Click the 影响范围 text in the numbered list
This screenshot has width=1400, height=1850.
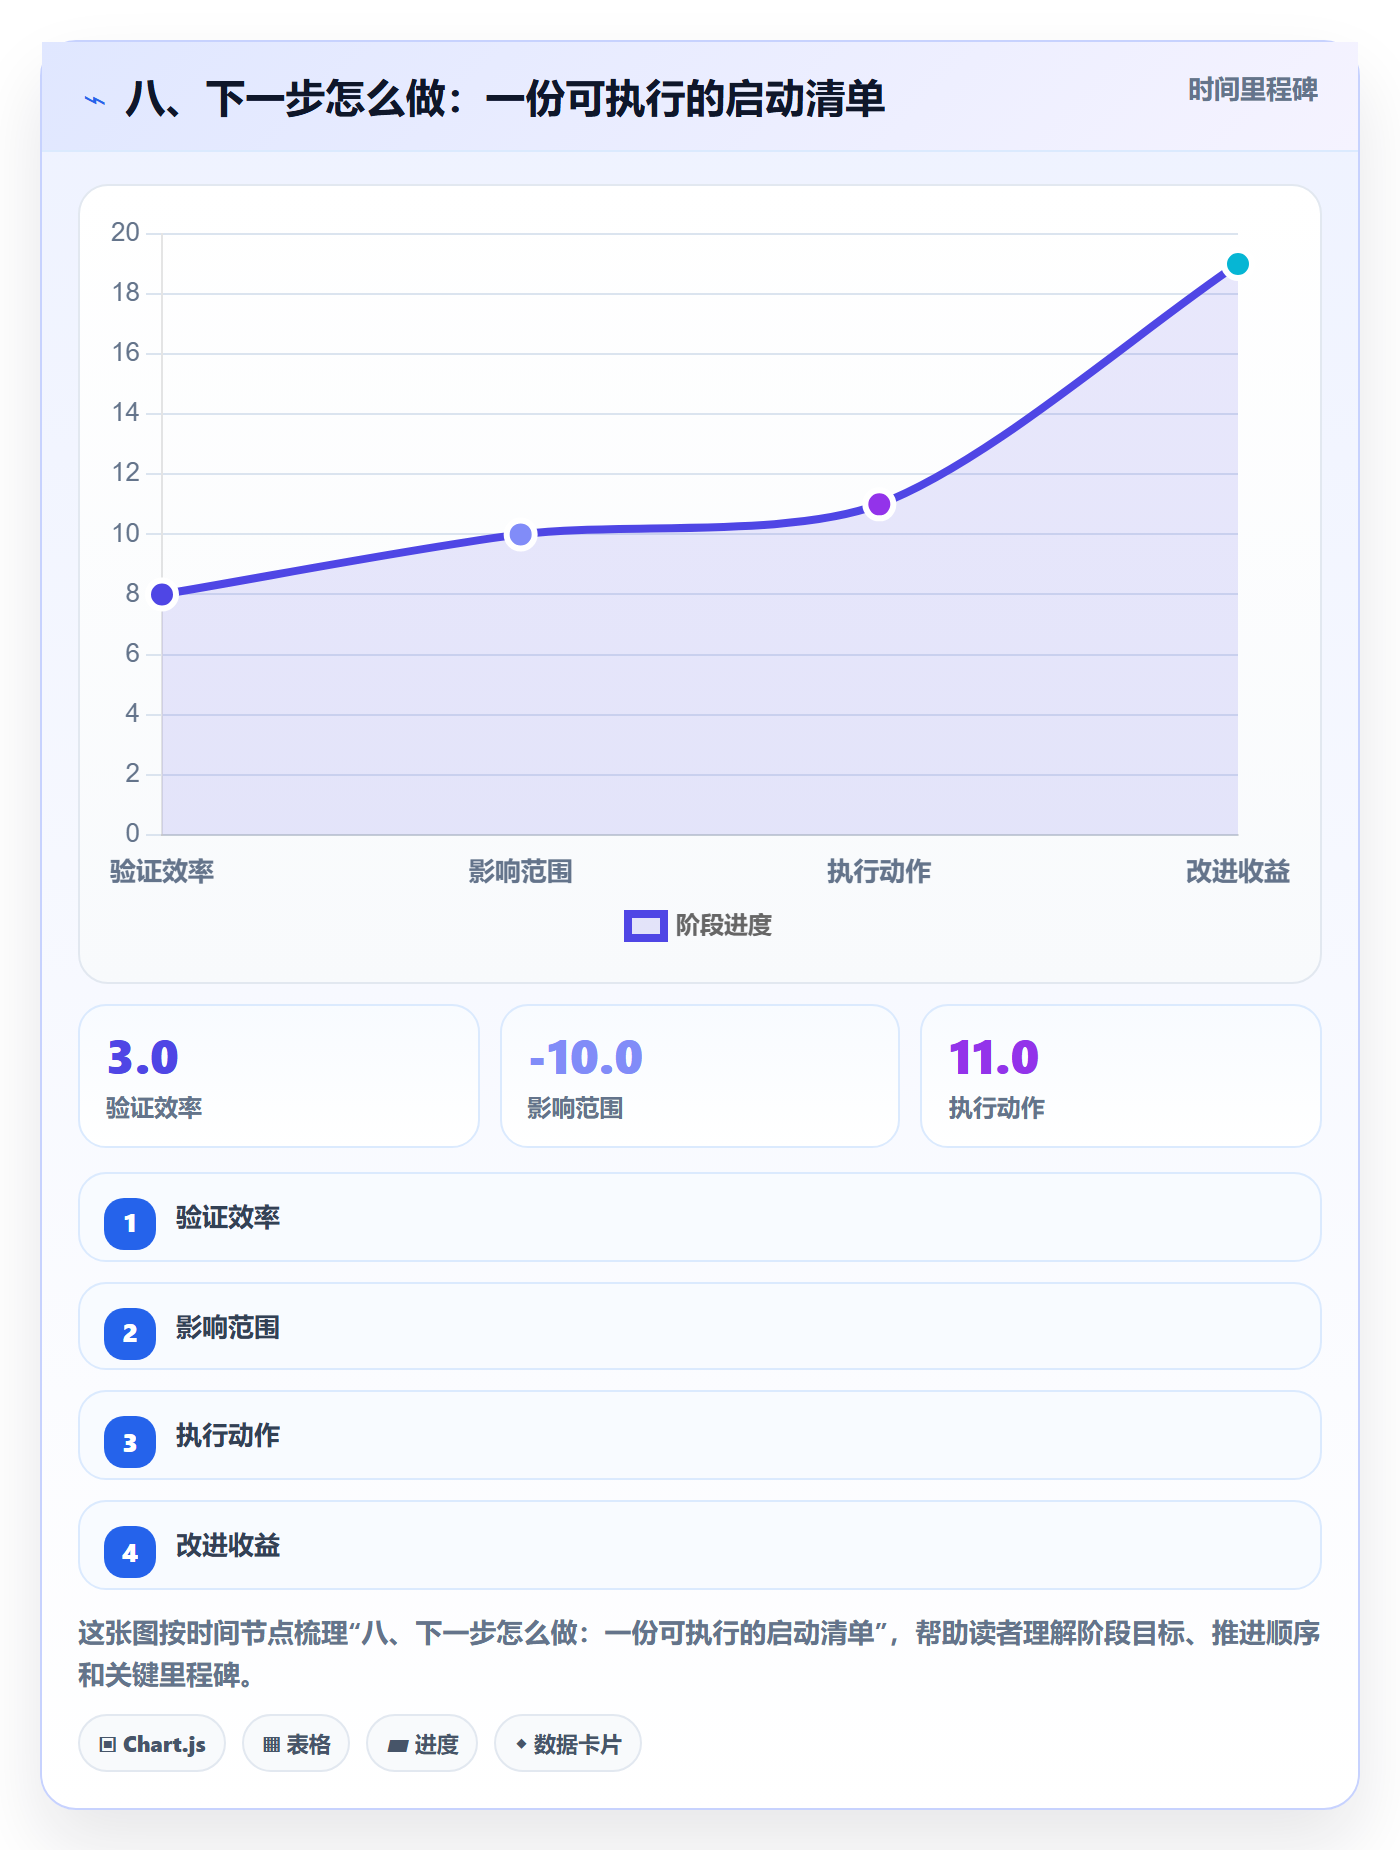tap(228, 1328)
